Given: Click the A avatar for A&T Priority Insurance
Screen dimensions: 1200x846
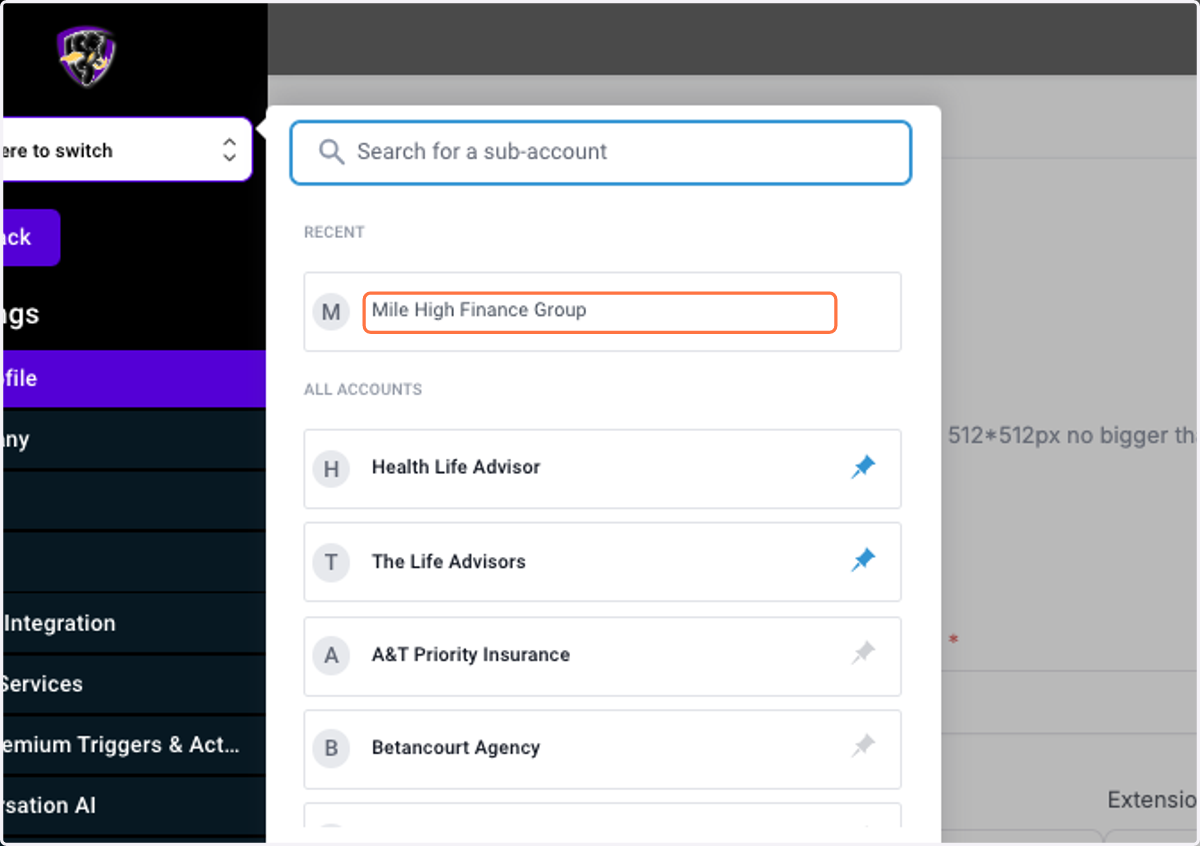Looking at the screenshot, I should click(x=331, y=656).
